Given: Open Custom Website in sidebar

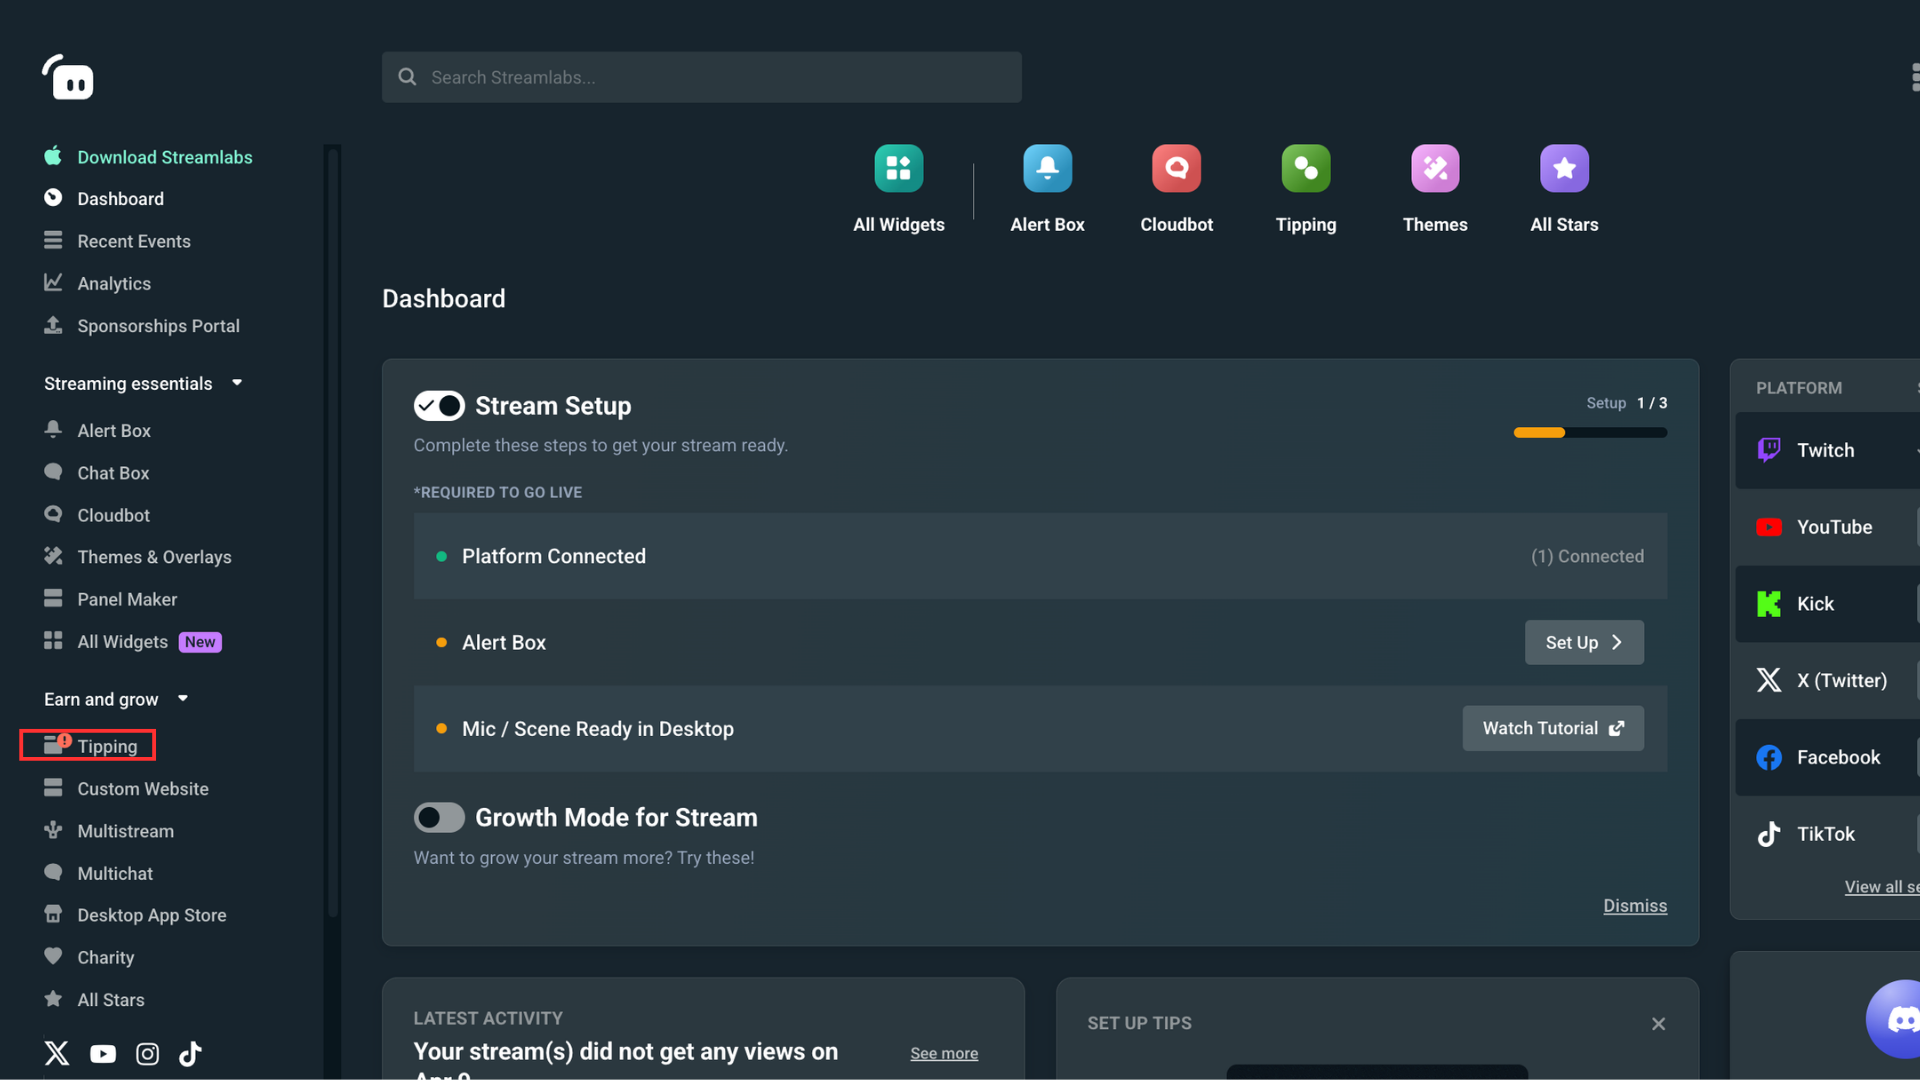Looking at the screenshot, I should pos(127,789).
